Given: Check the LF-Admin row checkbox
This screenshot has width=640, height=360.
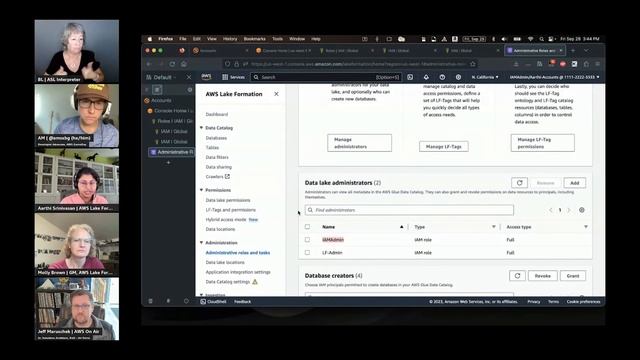Looking at the screenshot, I should point(307,253).
